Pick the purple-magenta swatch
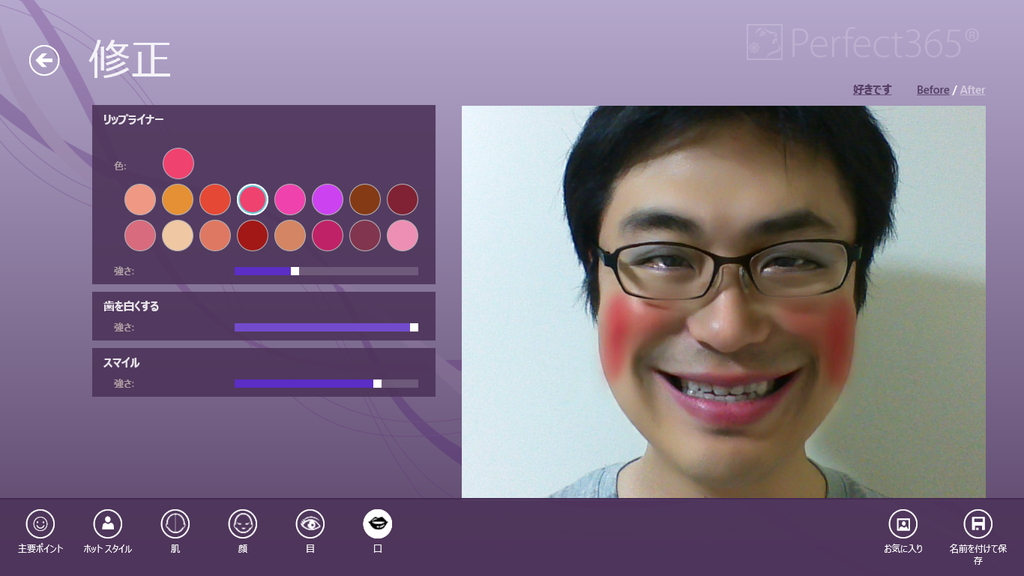The image size is (1024, 576). (x=327, y=199)
